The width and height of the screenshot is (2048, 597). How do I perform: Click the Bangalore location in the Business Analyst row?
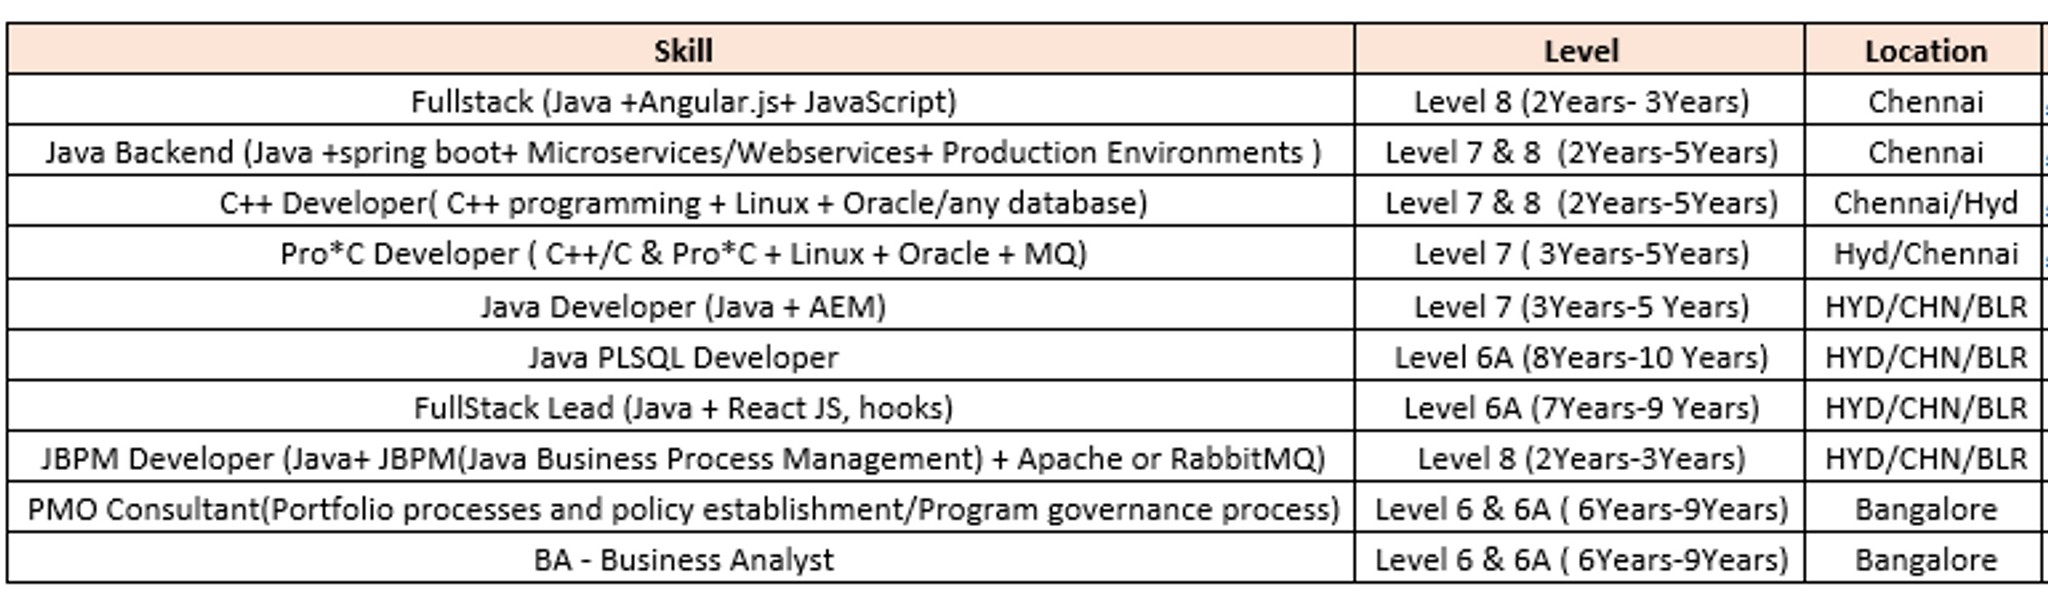coord(1924,559)
